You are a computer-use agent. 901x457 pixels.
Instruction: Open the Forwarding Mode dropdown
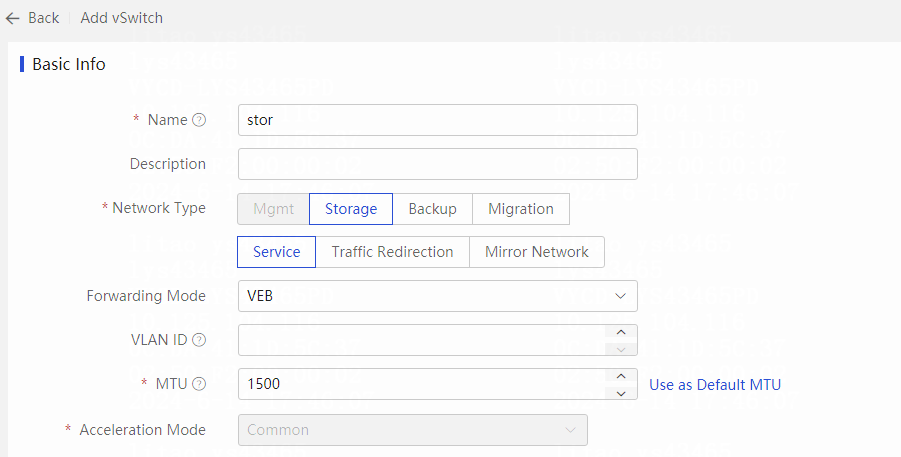point(438,296)
